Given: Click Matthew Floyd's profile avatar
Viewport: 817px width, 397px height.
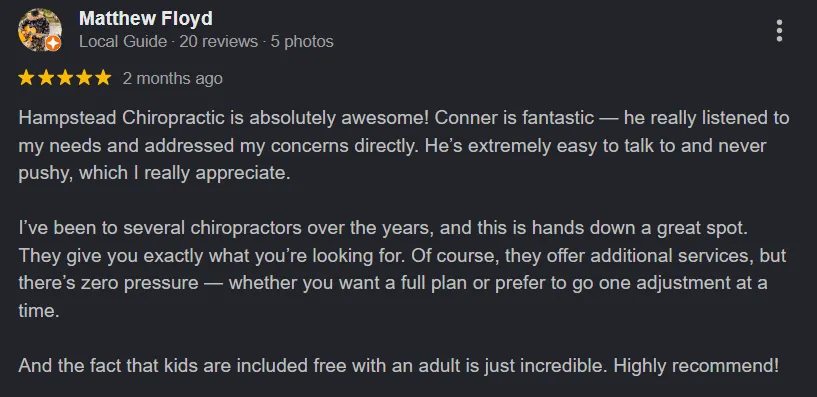Looking at the screenshot, I should coord(40,30).
